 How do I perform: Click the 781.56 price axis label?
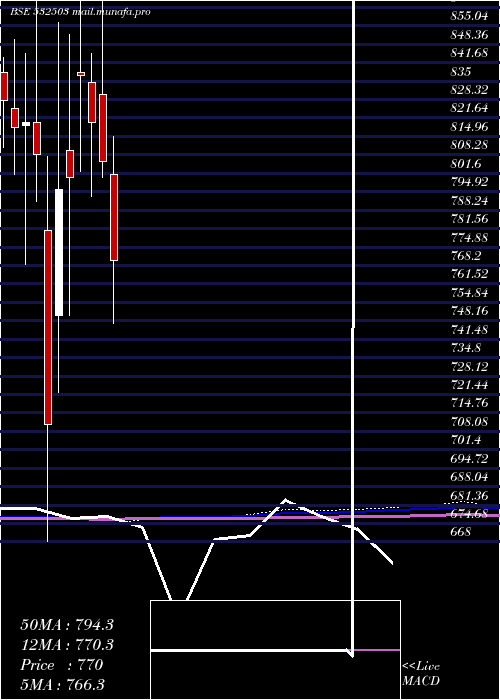tap(469, 219)
